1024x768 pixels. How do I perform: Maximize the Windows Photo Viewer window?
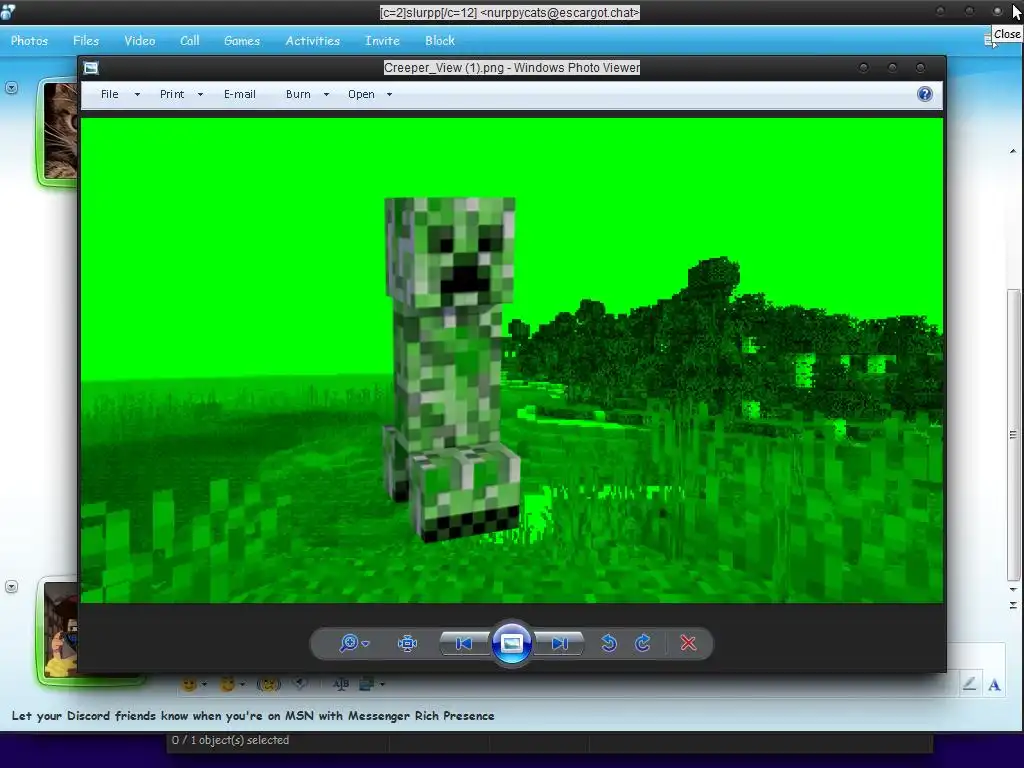click(x=892, y=67)
